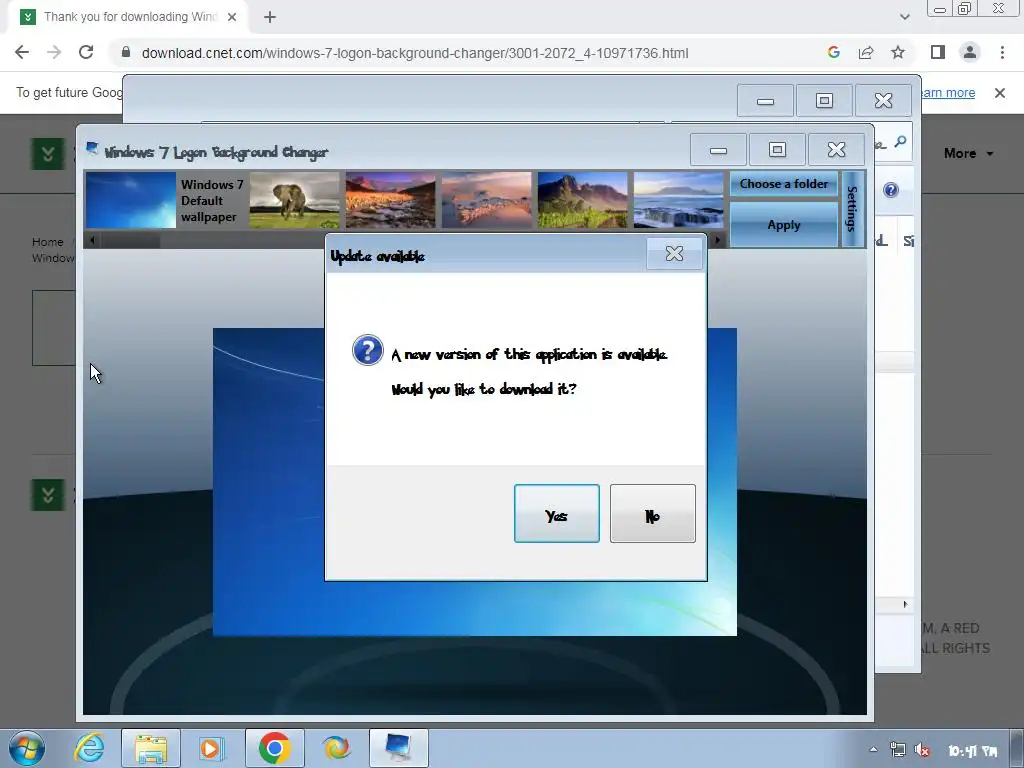
Task: Decline the update with No button
Action: tap(652, 513)
